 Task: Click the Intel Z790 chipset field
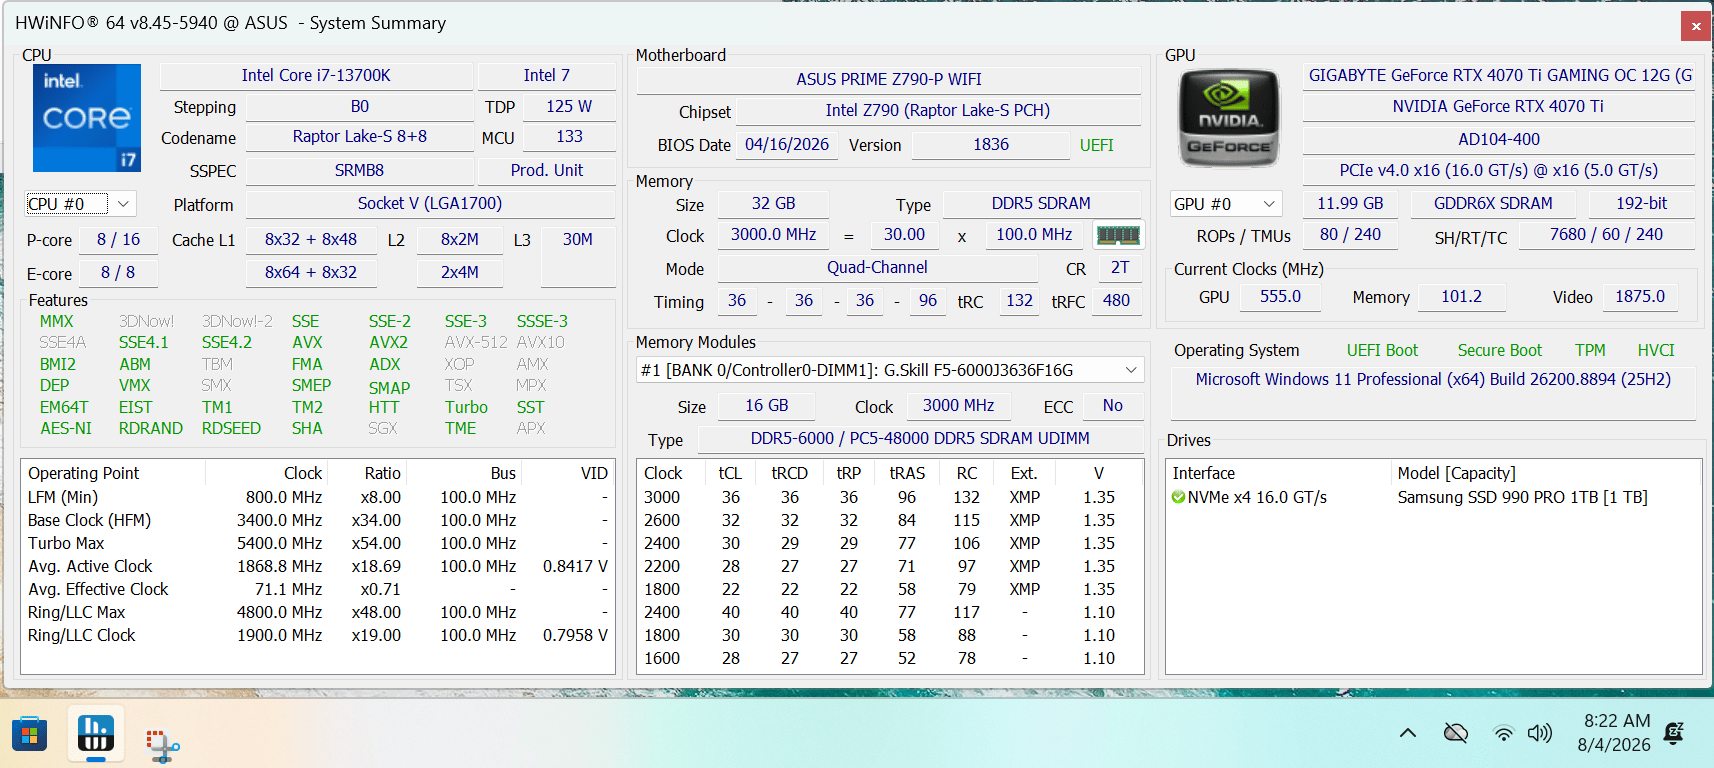pyautogui.click(x=938, y=111)
